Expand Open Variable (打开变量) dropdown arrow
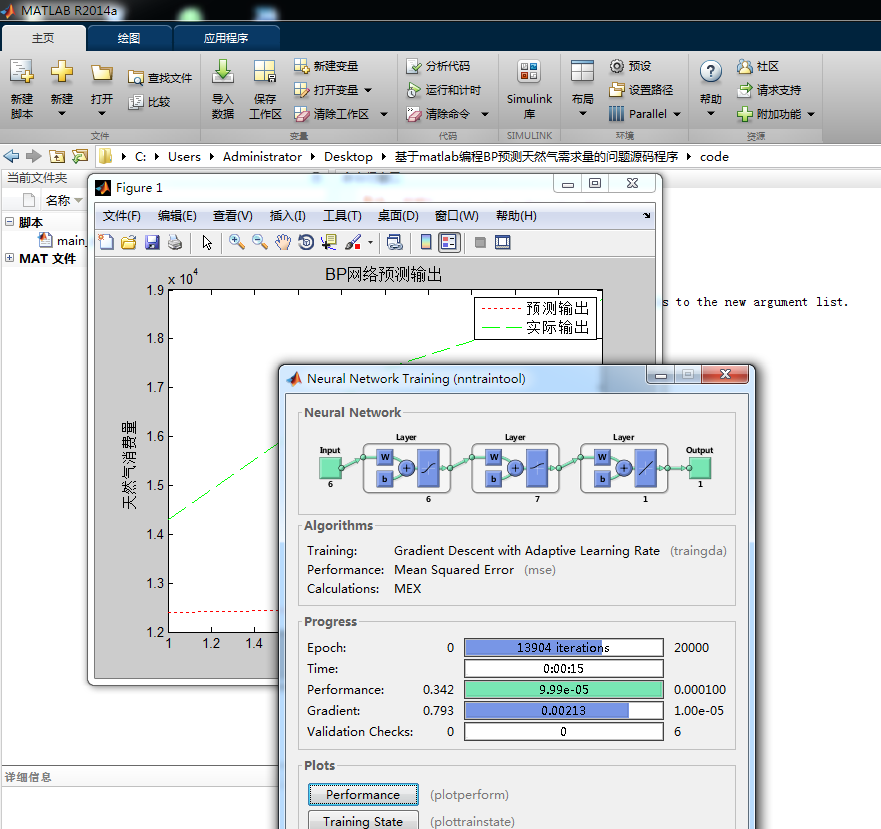 click(368, 90)
